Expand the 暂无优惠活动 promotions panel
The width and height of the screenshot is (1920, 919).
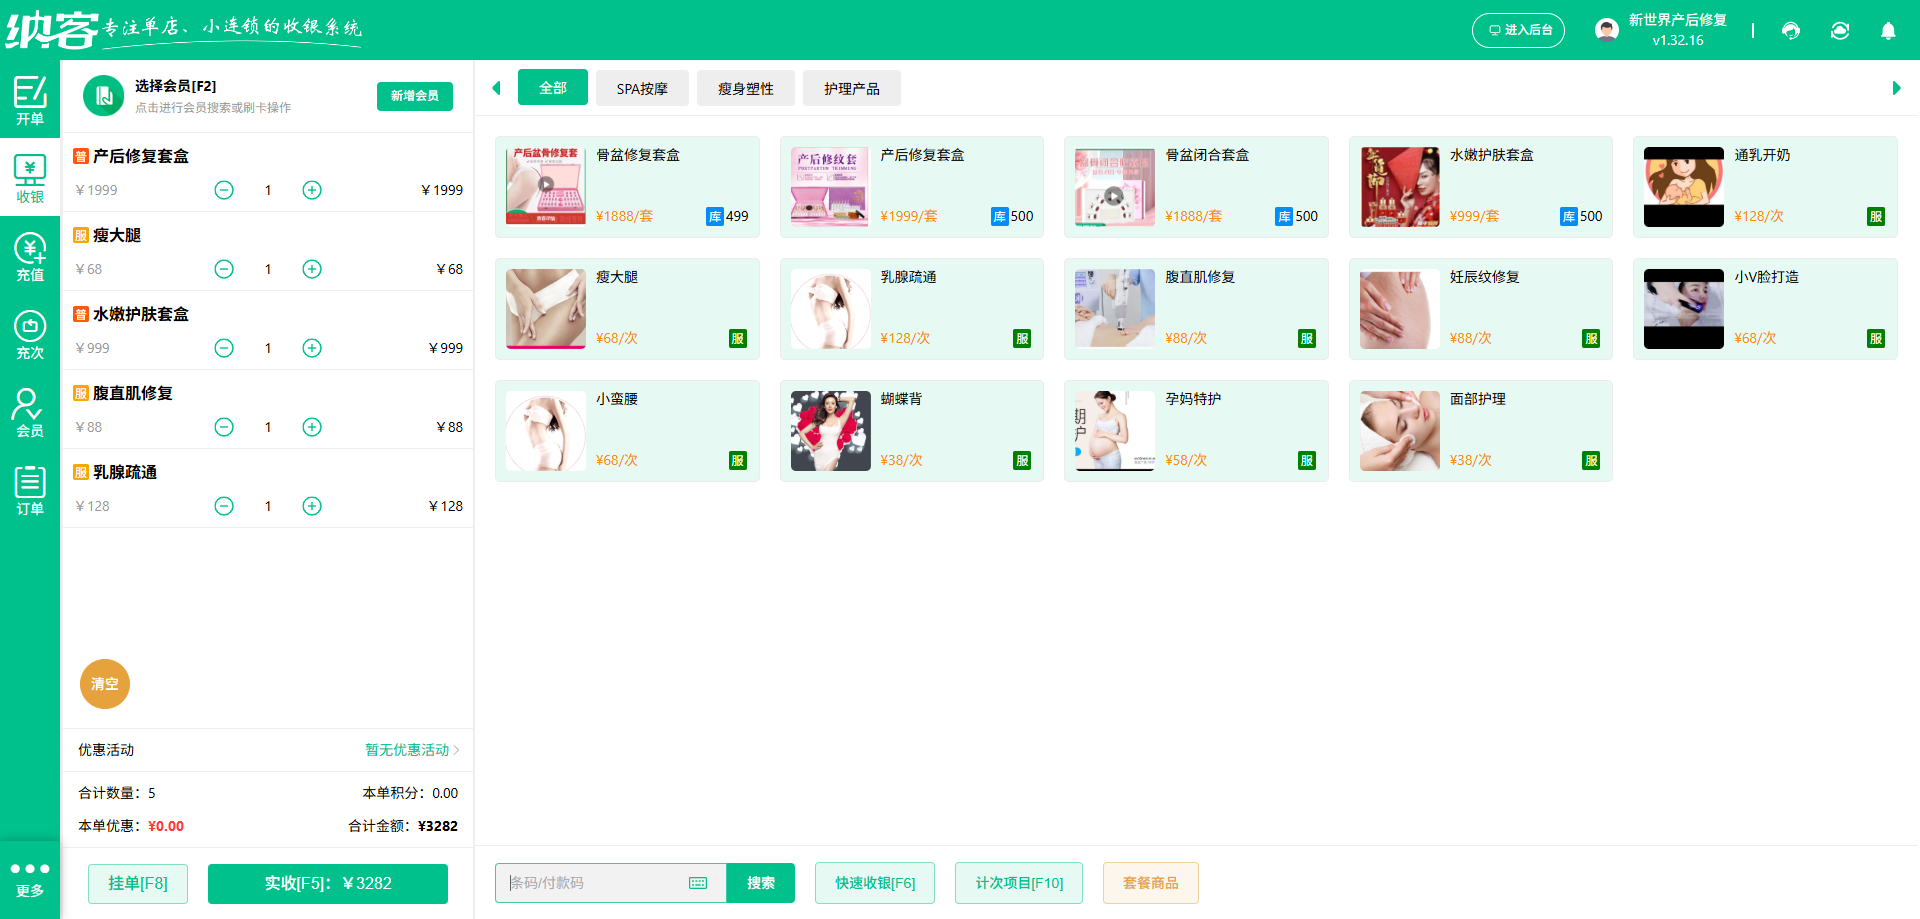(410, 750)
